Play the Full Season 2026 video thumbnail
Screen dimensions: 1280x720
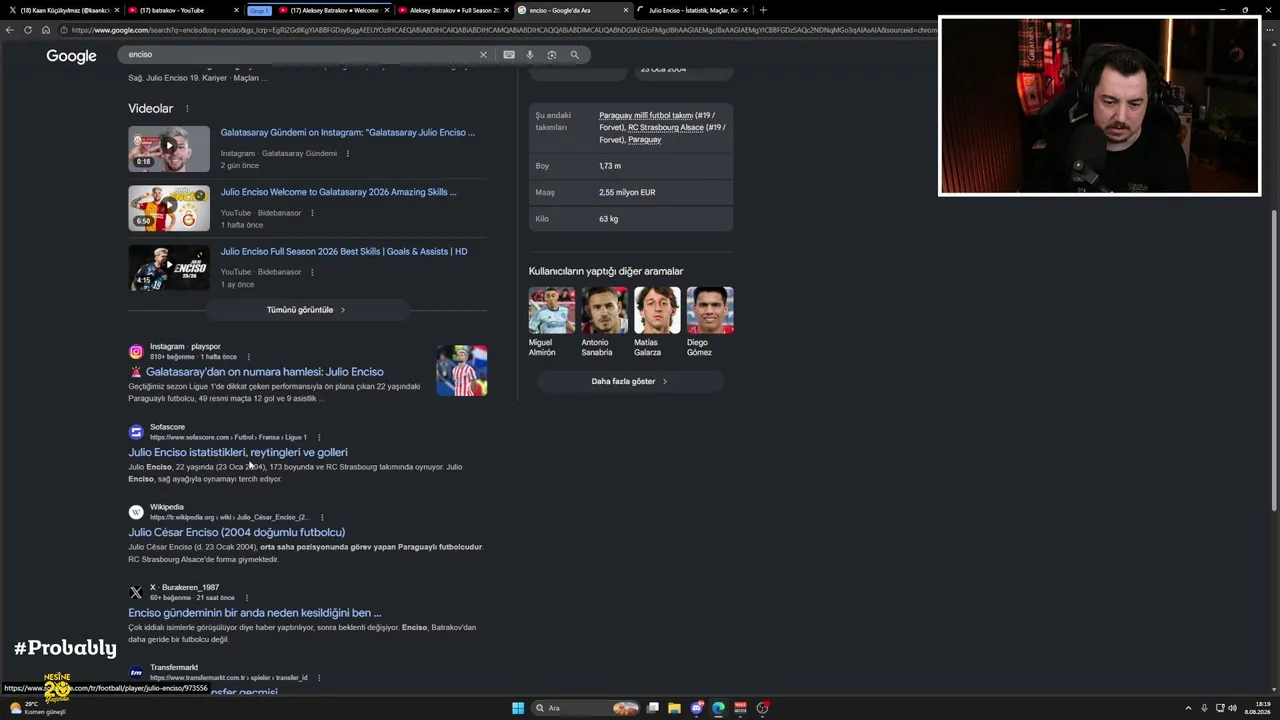point(169,268)
